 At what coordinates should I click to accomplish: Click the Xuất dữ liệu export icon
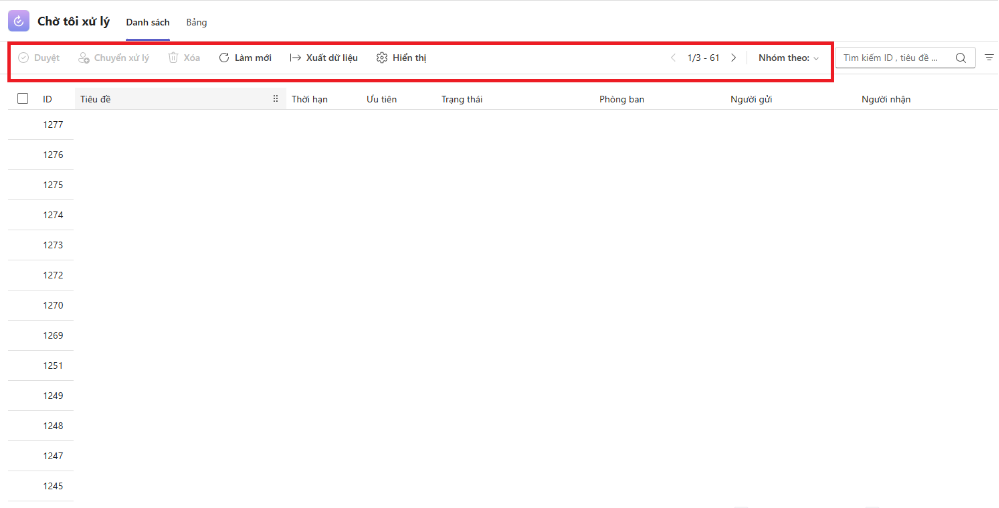(x=296, y=58)
